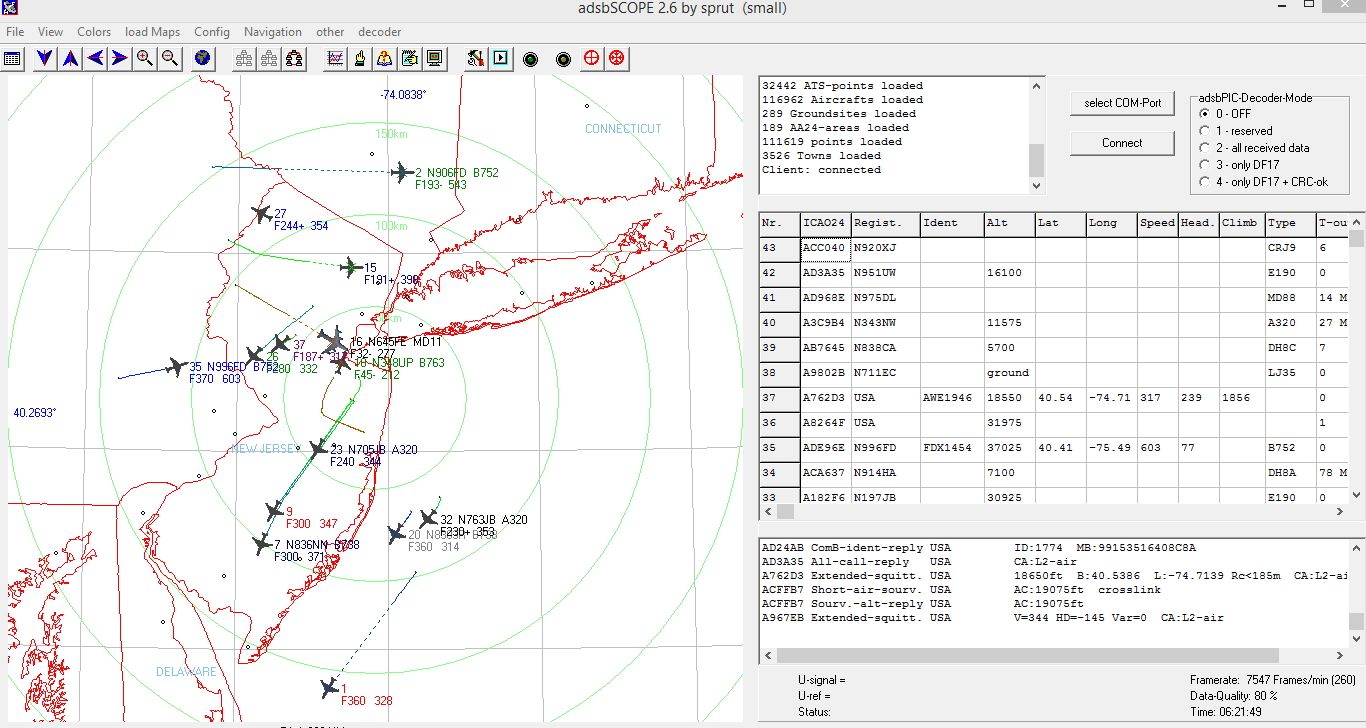Click aircraft table horizontal scrollbar left arrow

(x=768, y=512)
